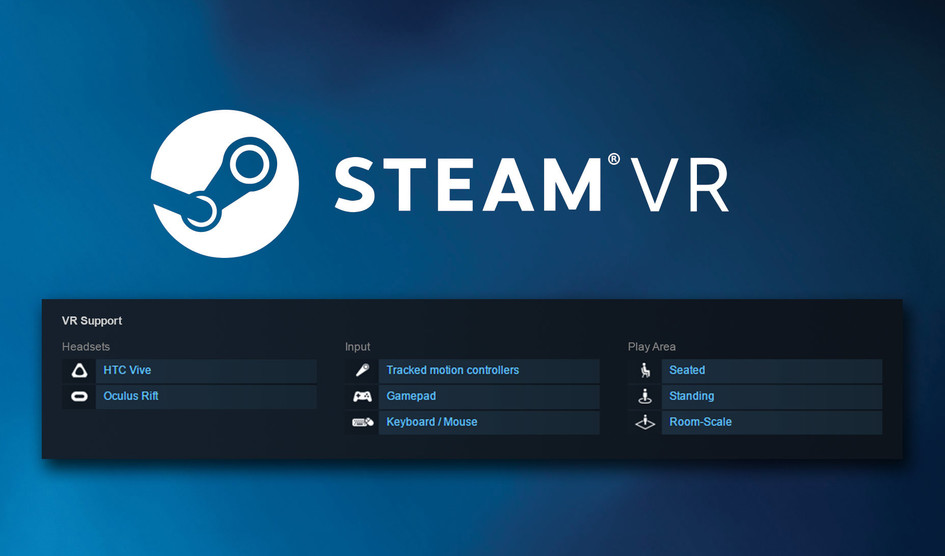945x556 pixels.
Task: Select the Seated play area link
Action: [771, 370]
